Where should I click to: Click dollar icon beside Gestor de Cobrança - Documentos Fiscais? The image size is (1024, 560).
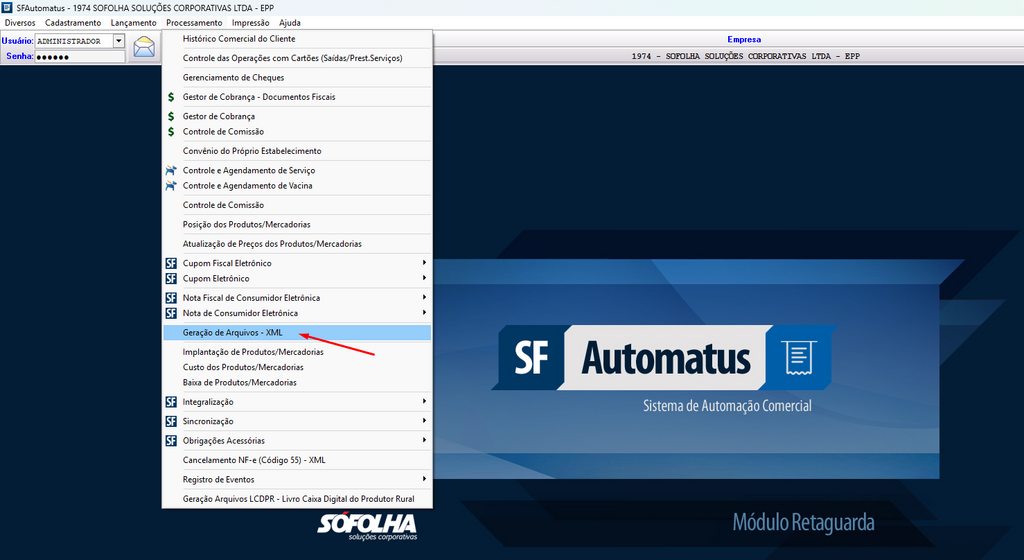(171, 97)
